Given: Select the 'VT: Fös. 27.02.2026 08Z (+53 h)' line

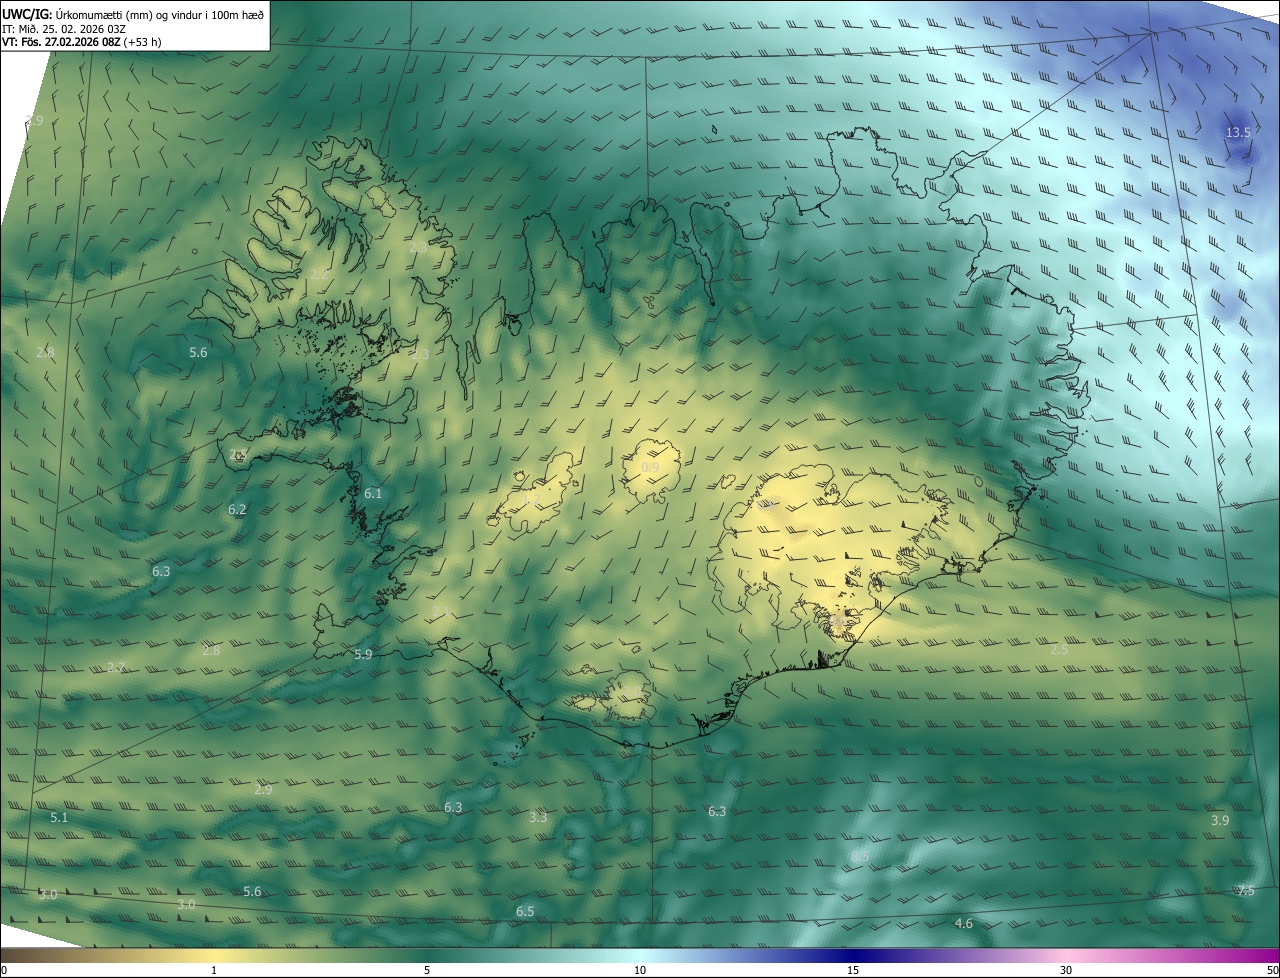Looking at the screenshot, I should point(82,42).
